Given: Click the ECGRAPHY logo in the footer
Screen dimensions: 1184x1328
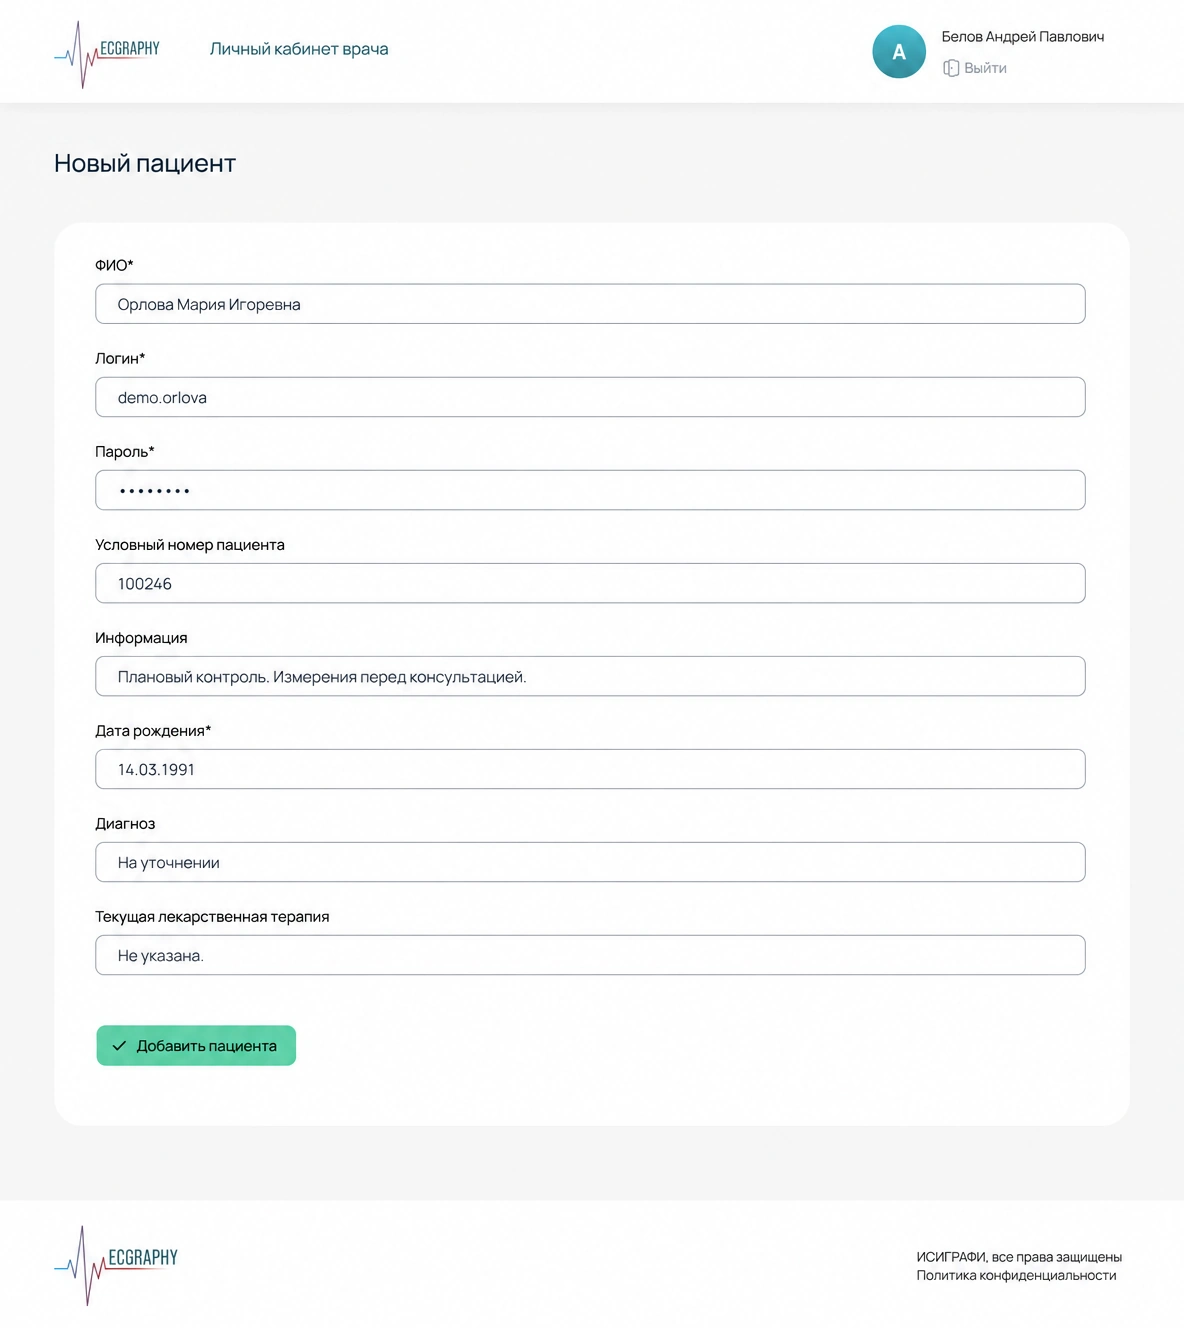Looking at the screenshot, I should [x=116, y=1265].
